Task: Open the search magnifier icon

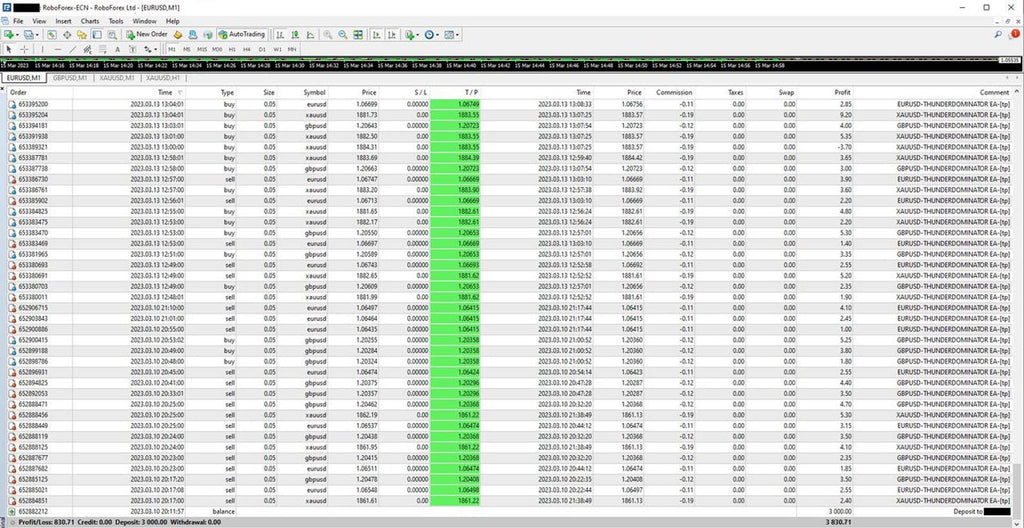Action: tap(999, 34)
